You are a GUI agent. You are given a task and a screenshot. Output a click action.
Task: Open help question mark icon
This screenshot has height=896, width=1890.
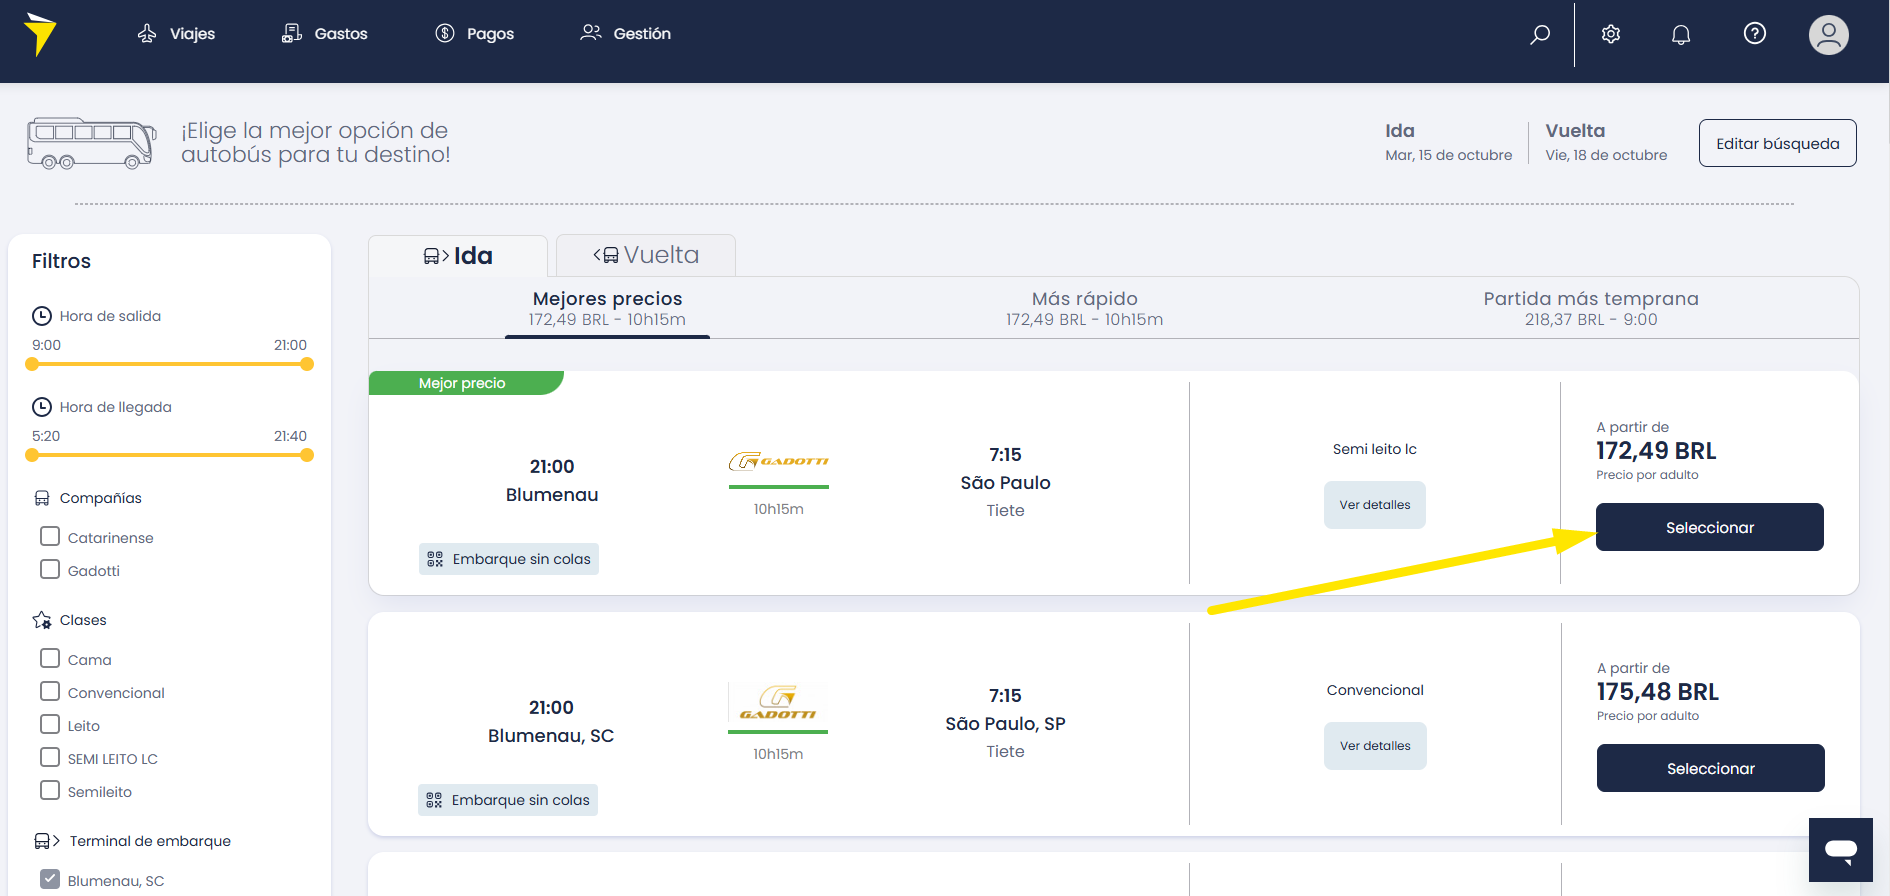point(1755,34)
